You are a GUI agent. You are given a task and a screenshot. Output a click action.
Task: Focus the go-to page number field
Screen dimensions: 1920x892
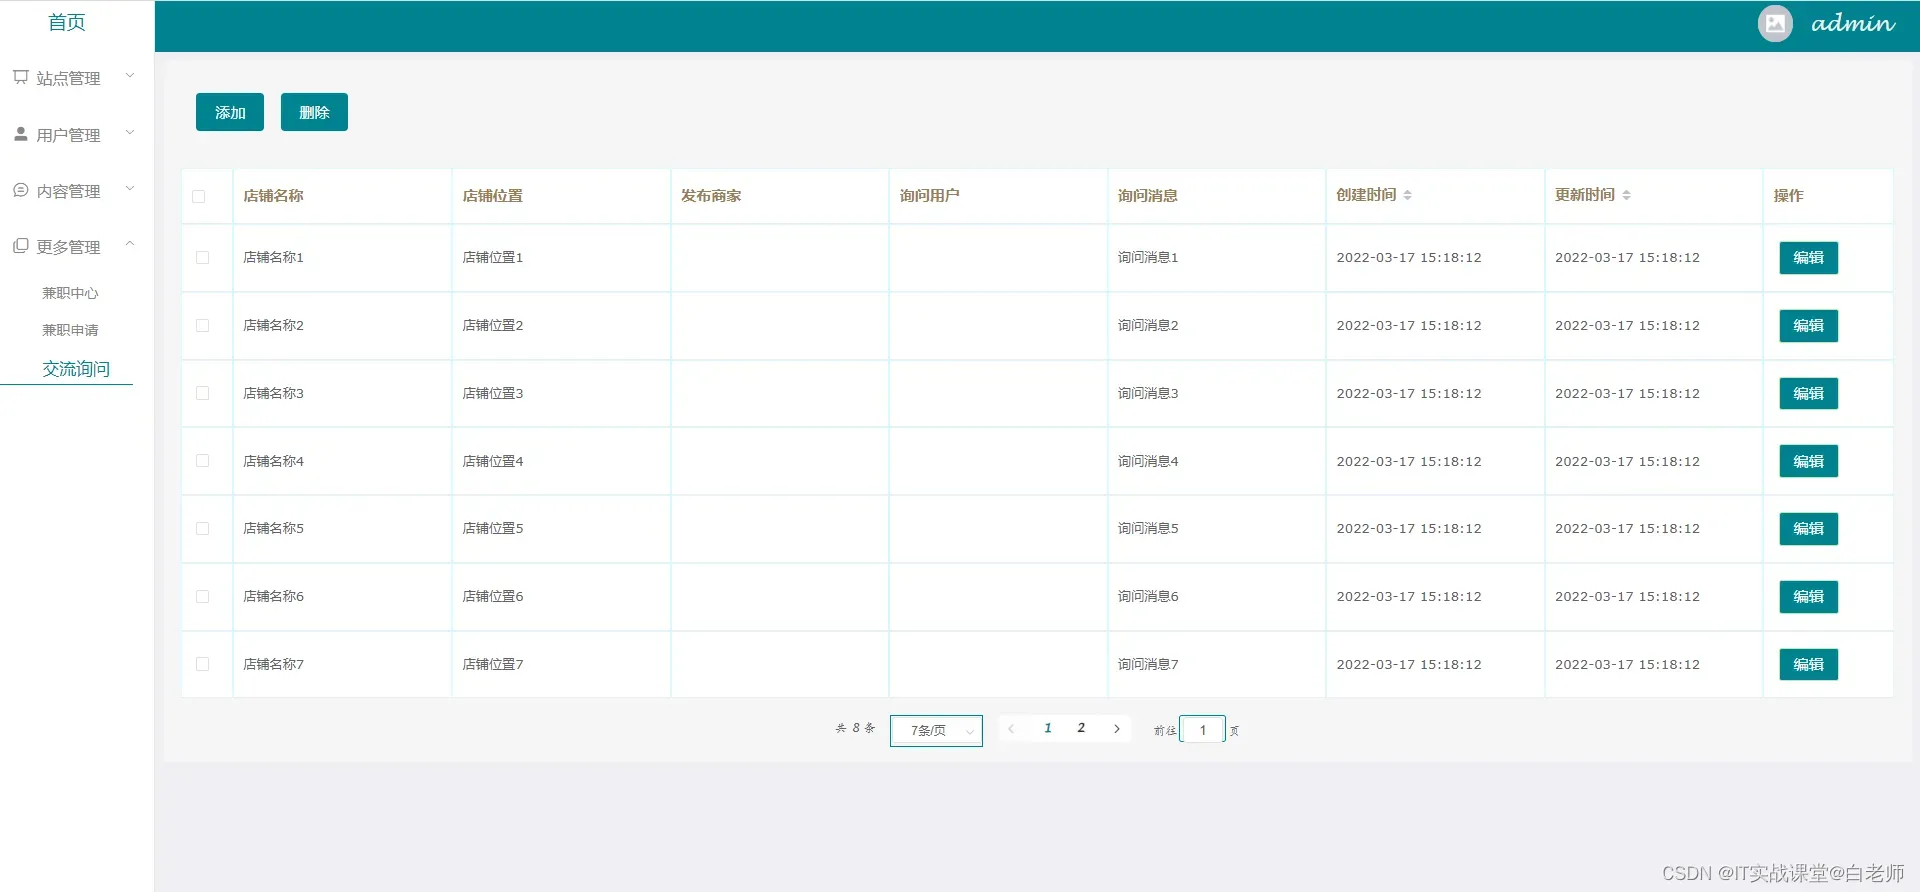click(1202, 730)
